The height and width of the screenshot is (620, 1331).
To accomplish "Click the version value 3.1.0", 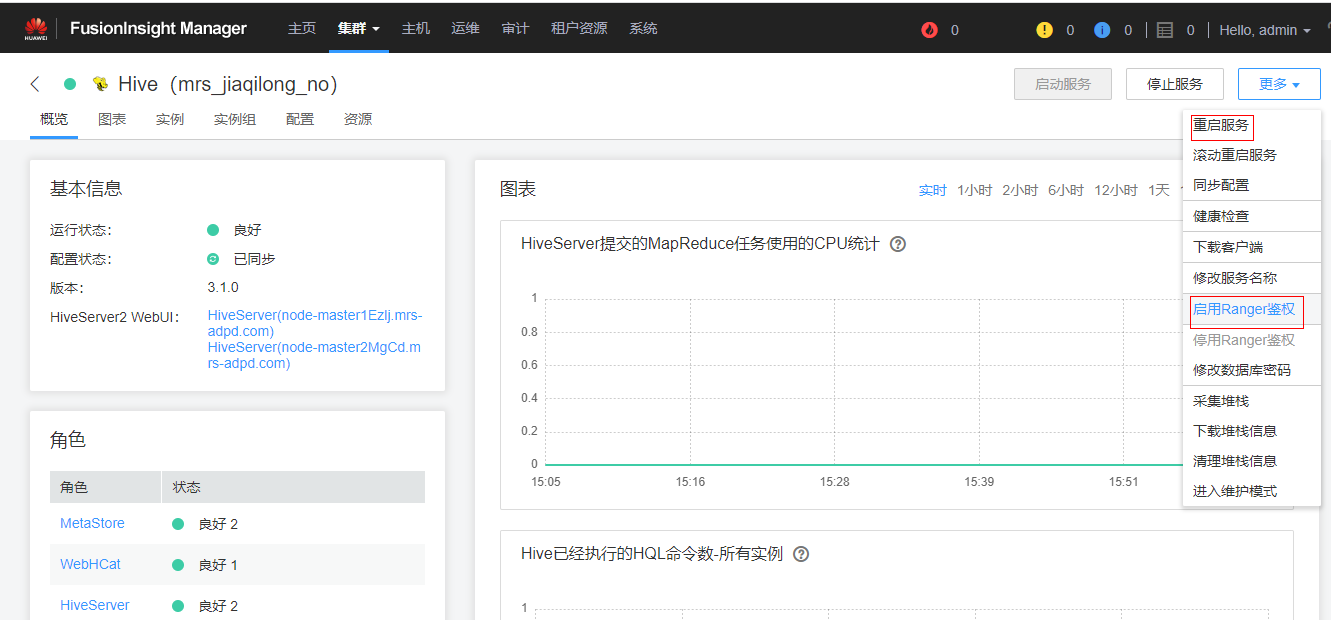I will point(223,287).
